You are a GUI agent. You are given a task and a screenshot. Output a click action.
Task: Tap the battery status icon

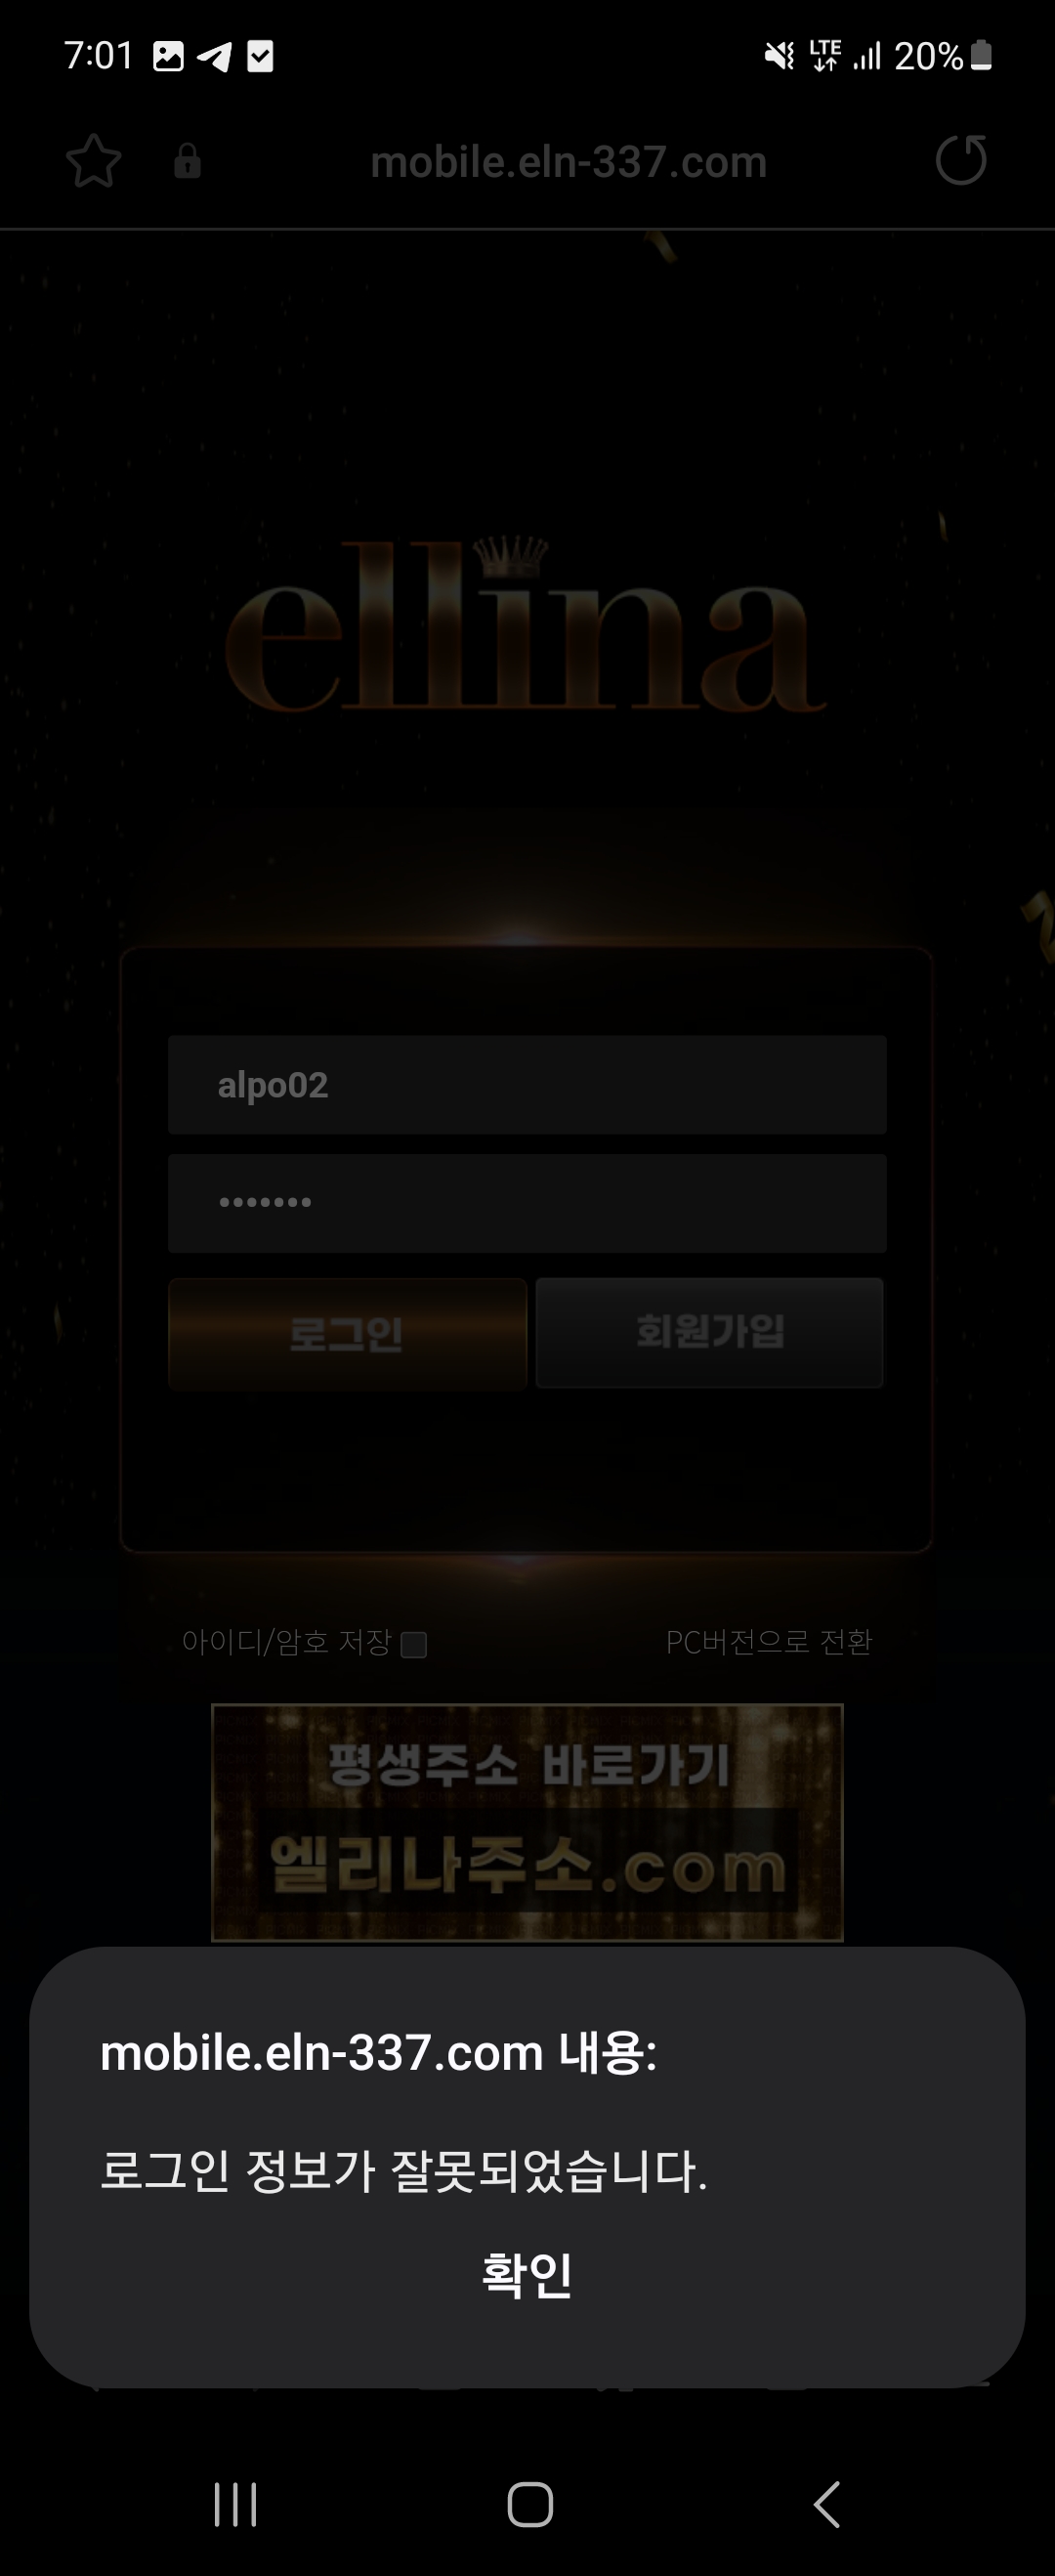pos(982,55)
